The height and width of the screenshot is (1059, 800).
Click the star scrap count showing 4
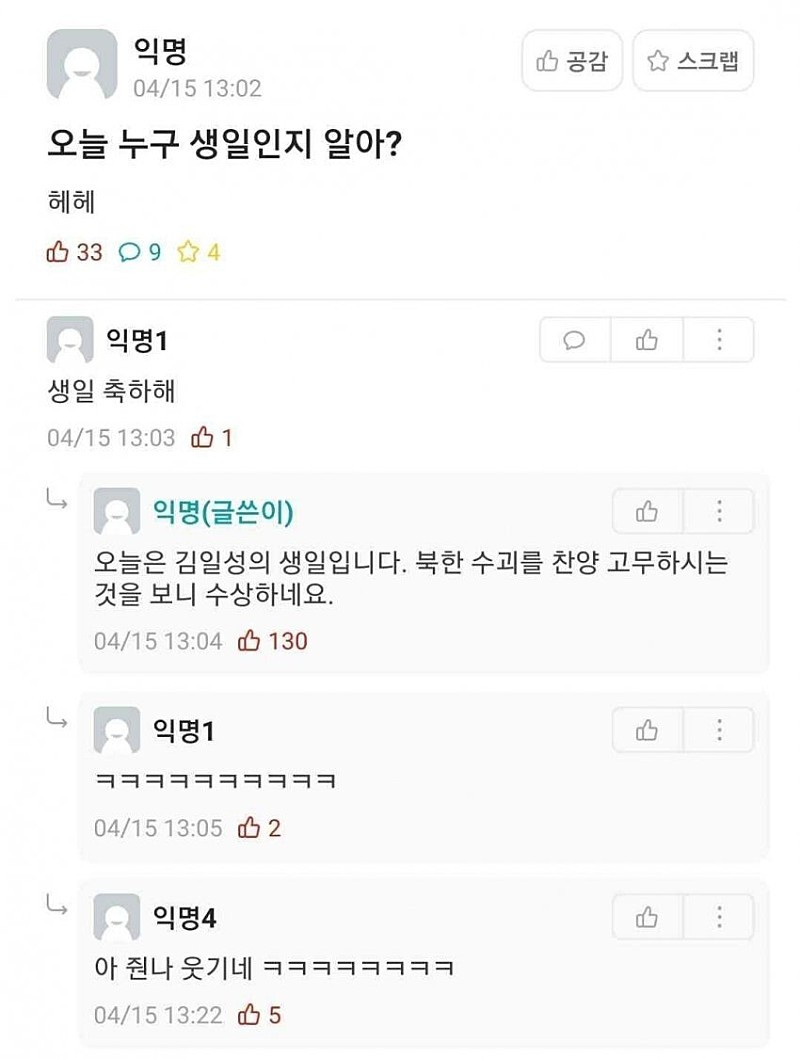click(198, 252)
